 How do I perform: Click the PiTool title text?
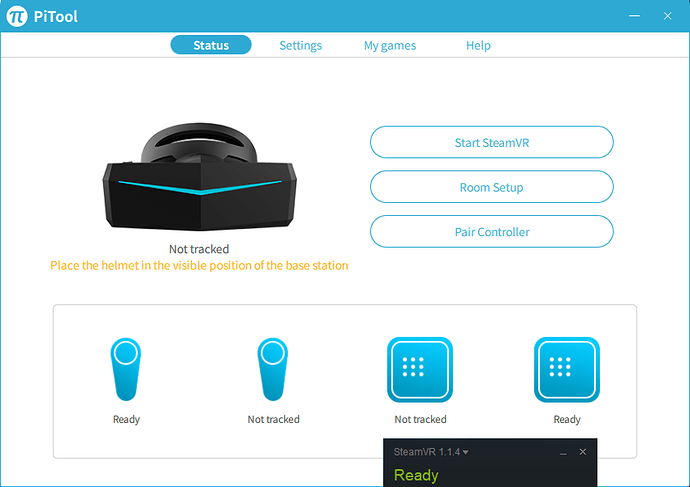point(55,17)
